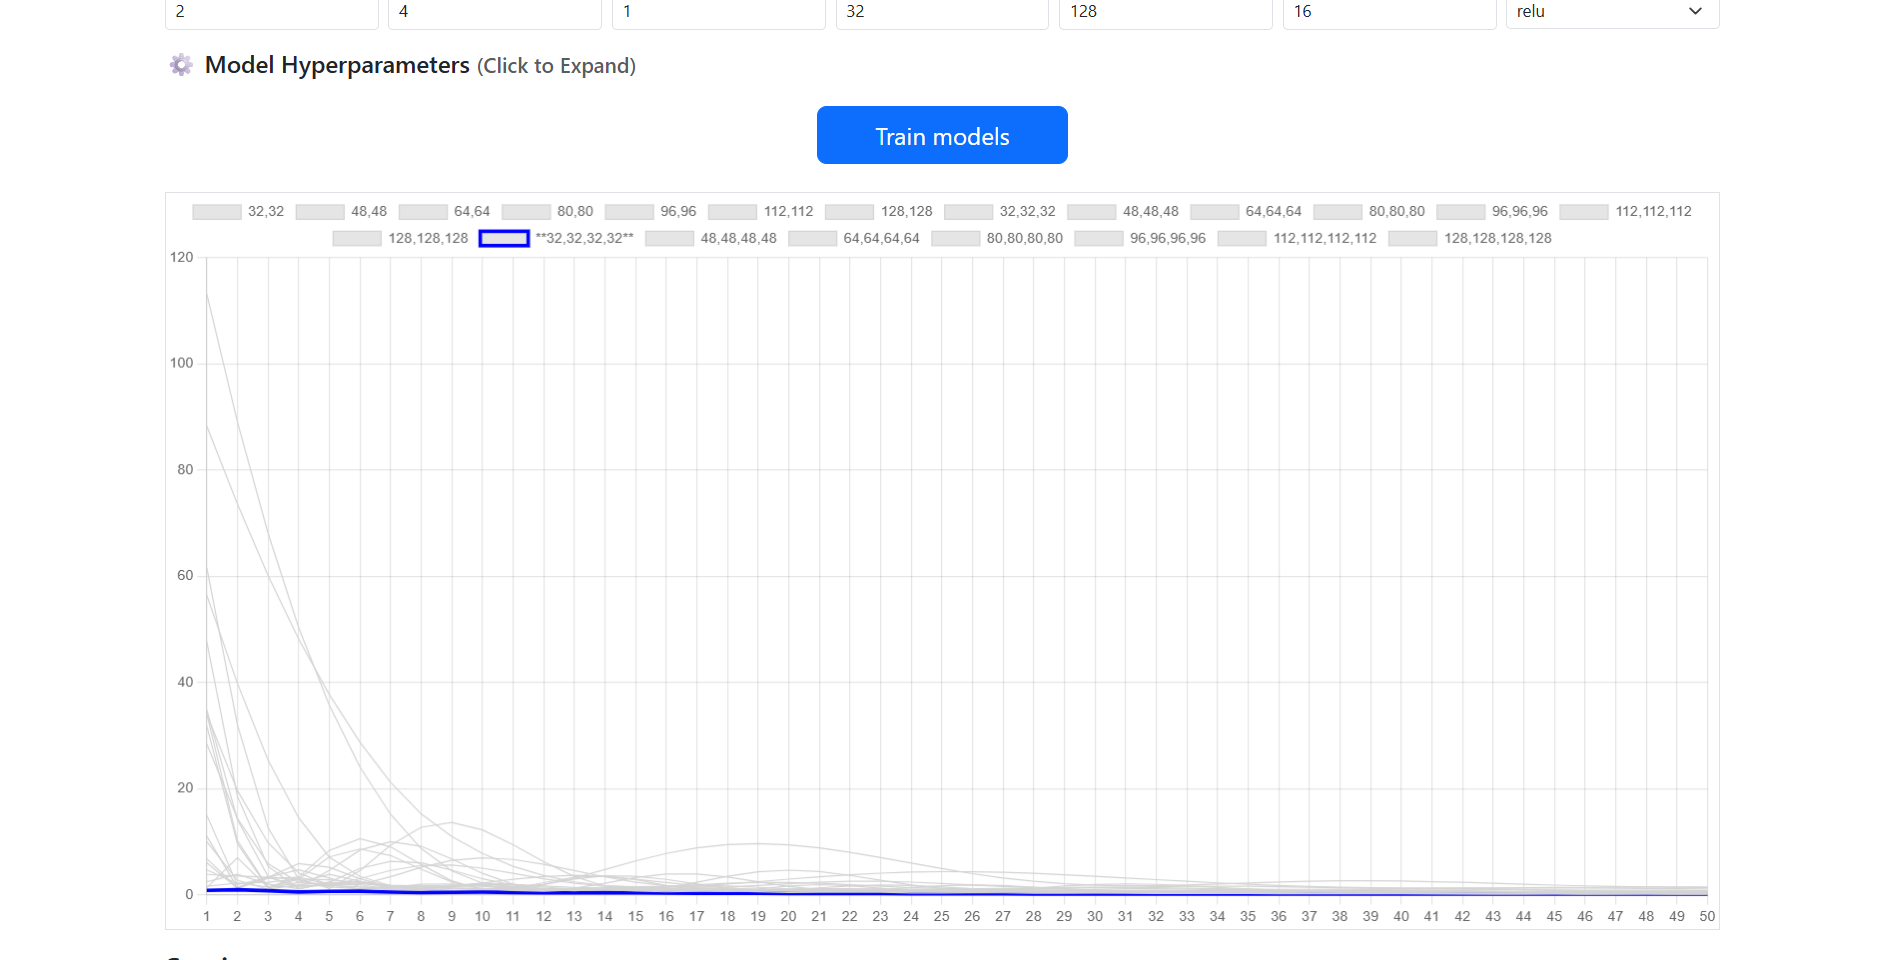Select the input field containing 2
Viewport: 1885px width, 960px height.
272,12
